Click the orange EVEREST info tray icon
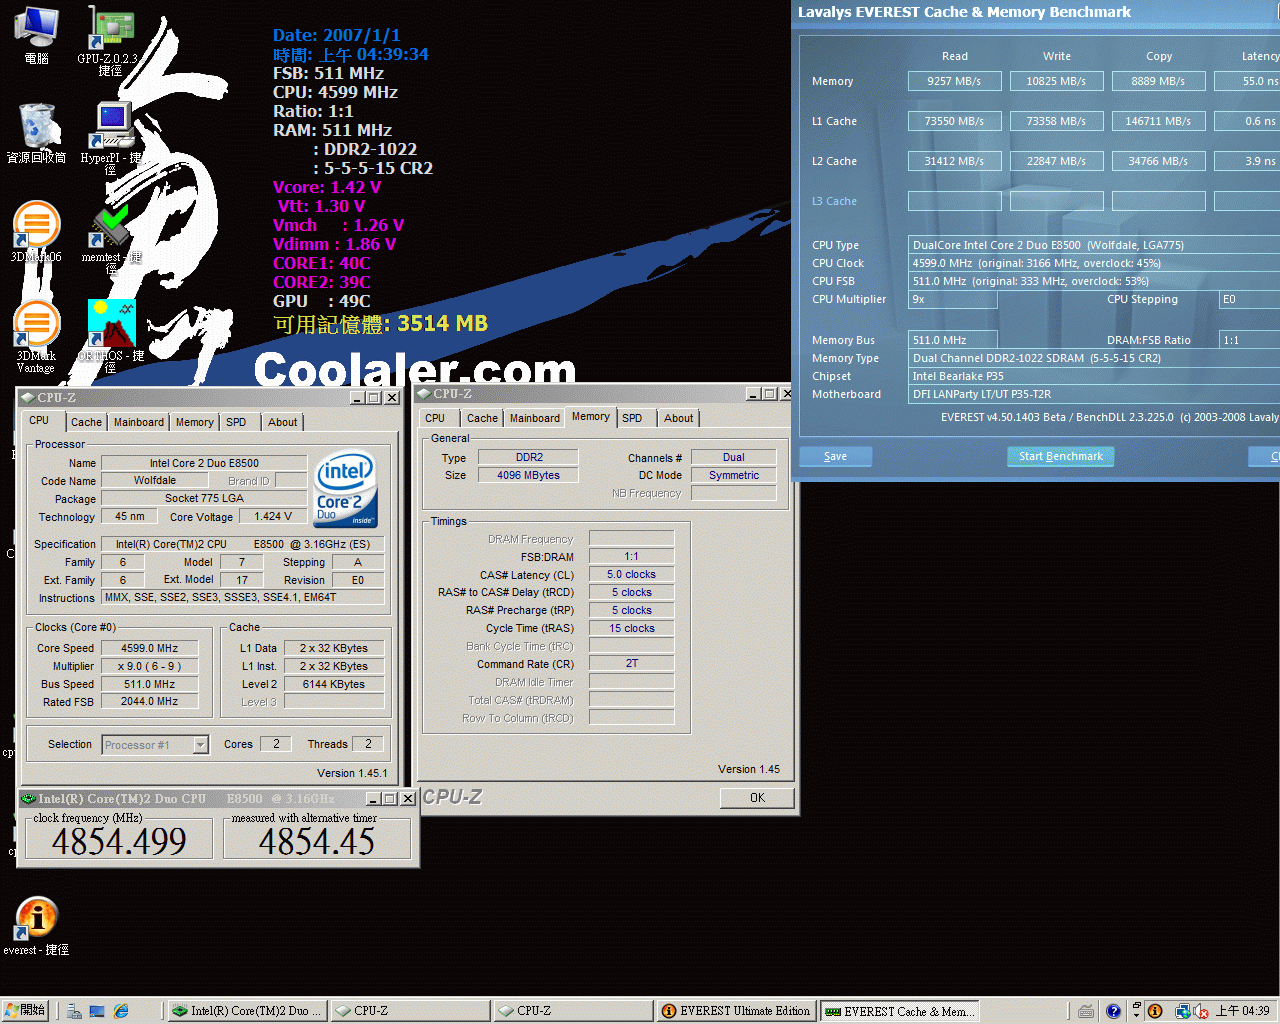 tap(1155, 1011)
